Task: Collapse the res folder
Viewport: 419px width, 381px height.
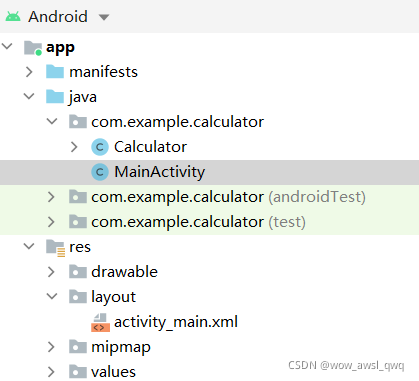Action: (x=29, y=246)
